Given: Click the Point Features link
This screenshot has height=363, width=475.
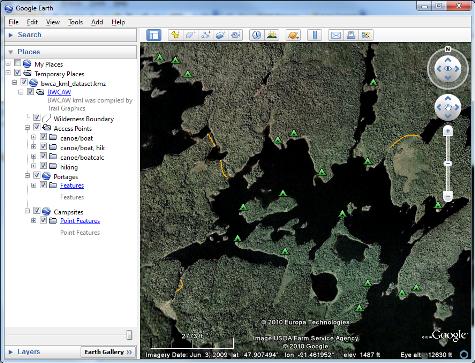Looking at the screenshot, I should click(x=80, y=221).
